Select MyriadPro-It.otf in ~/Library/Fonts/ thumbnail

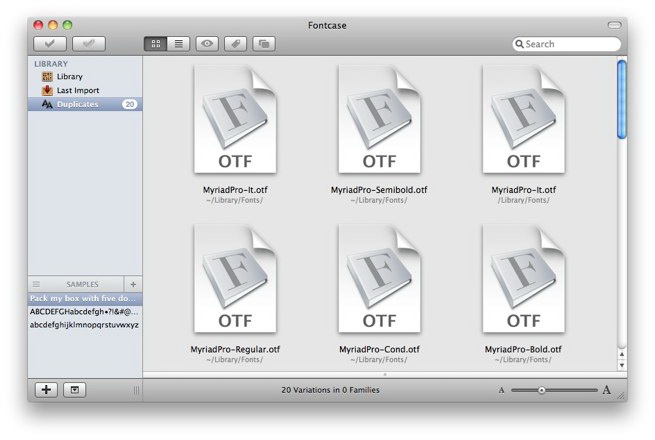(x=235, y=120)
